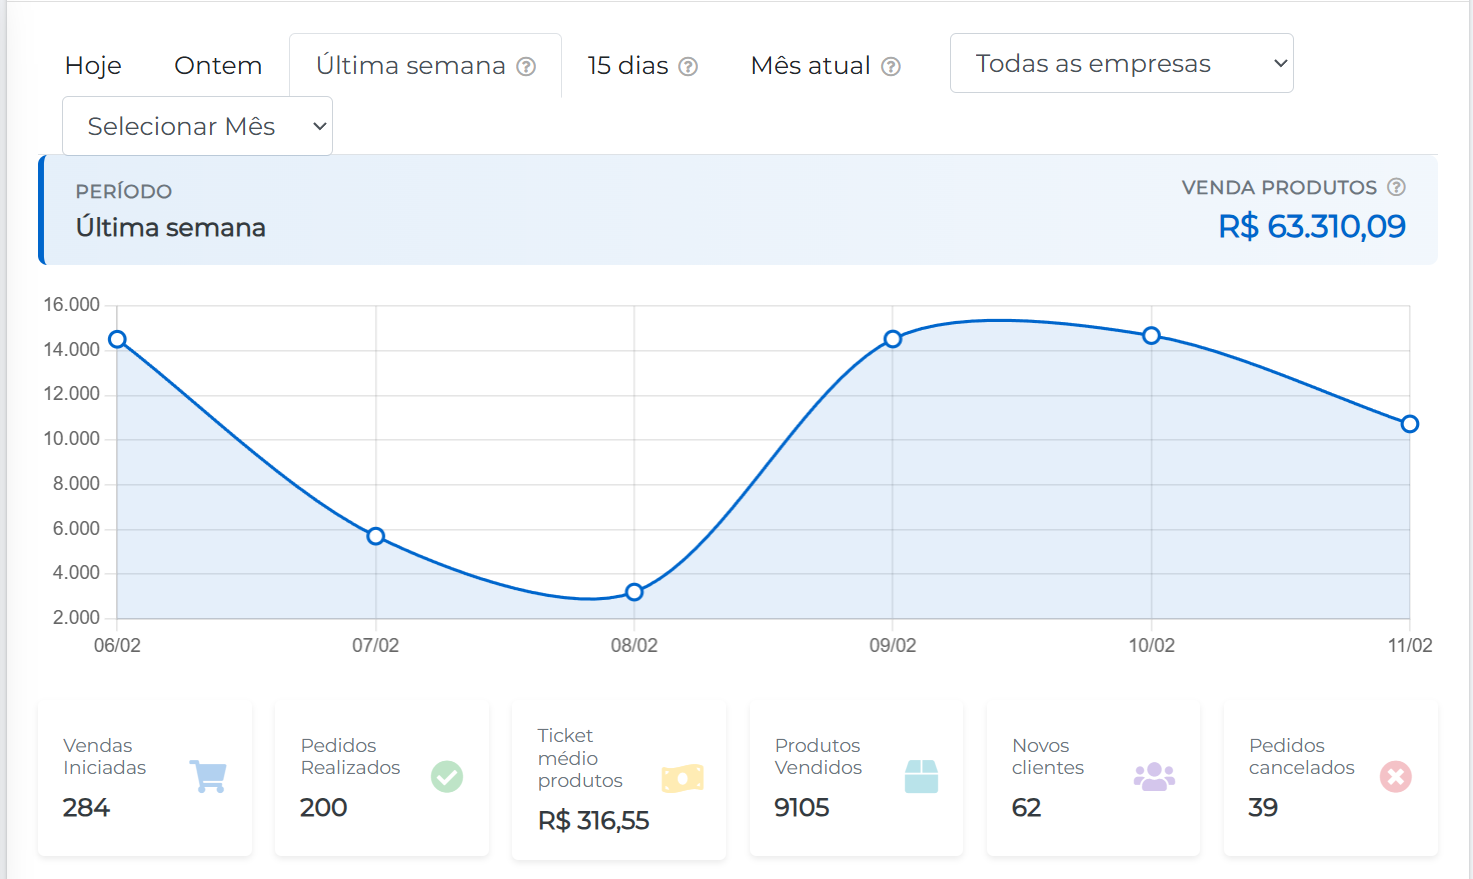Click the R$ 63.310,09 sales total
The width and height of the screenshot is (1473, 879).
(x=1311, y=227)
